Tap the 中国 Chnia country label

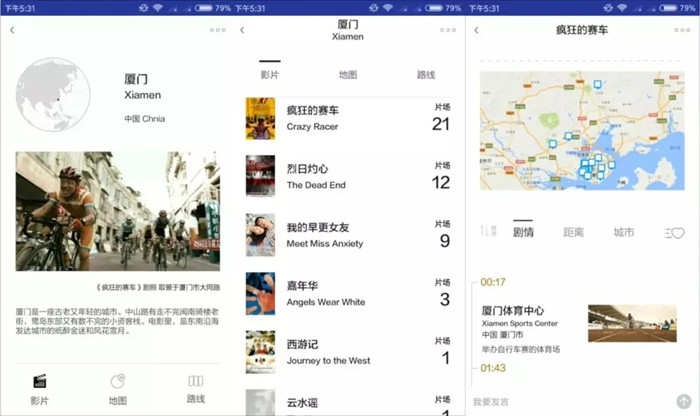pos(145,119)
